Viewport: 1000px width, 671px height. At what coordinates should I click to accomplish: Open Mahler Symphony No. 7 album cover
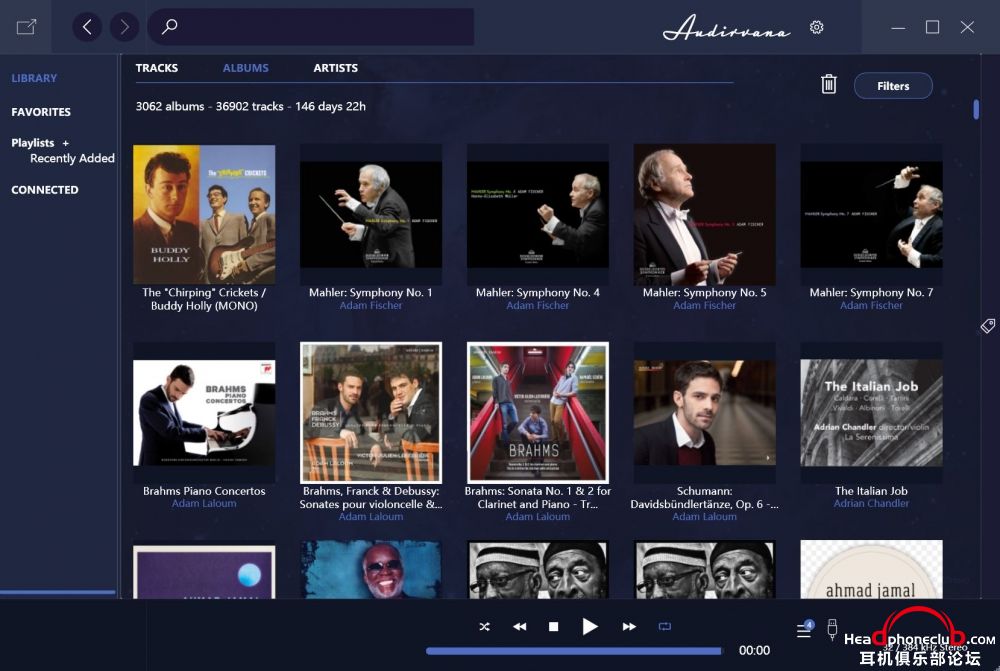pyautogui.click(x=871, y=214)
